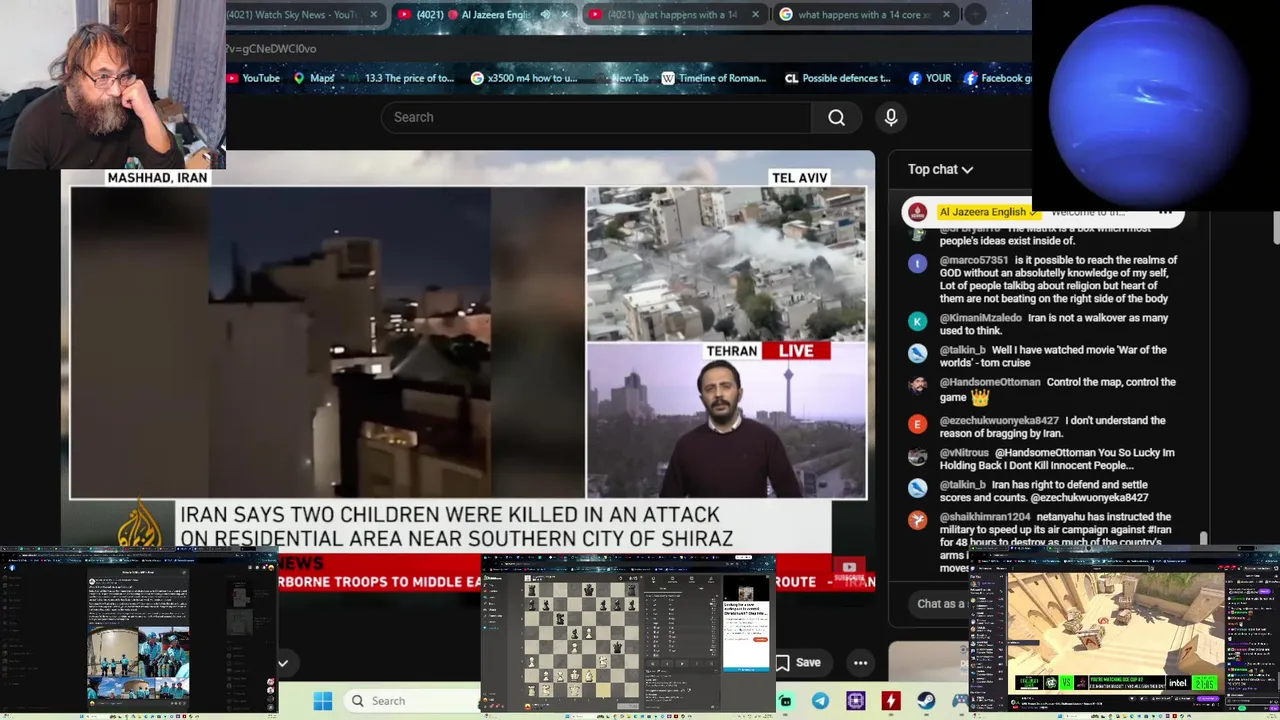Open the Facebook groups bookmark
The image size is (1280, 720).
(x=998, y=78)
